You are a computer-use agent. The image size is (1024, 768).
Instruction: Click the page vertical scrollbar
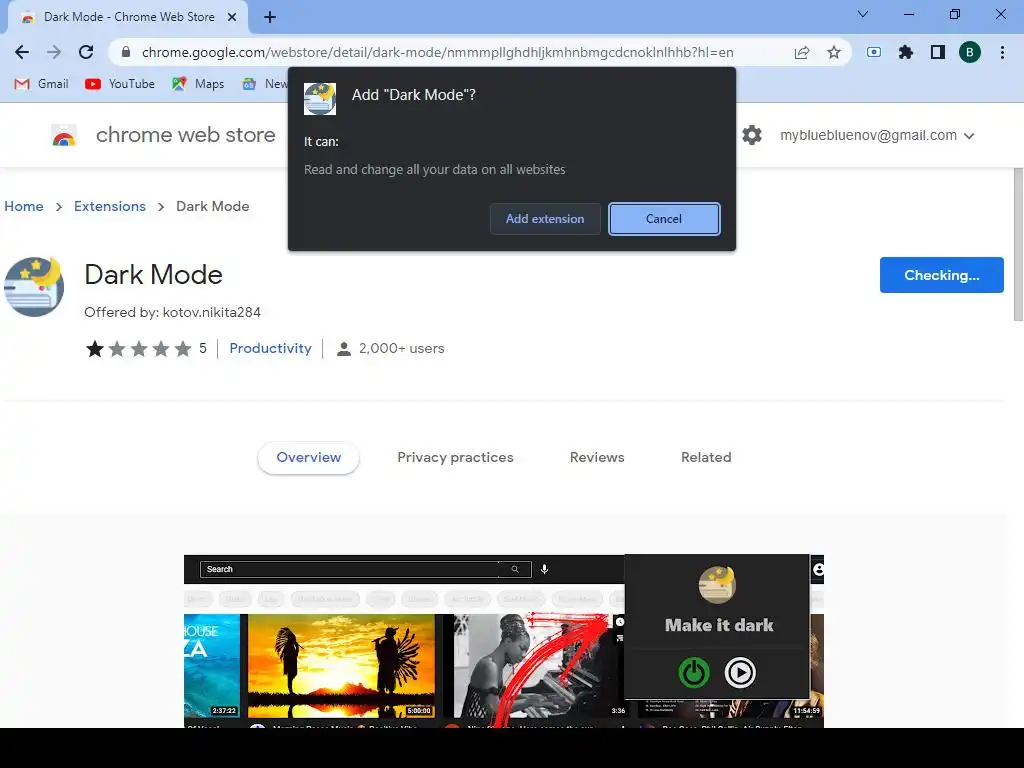(x=1018, y=245)
